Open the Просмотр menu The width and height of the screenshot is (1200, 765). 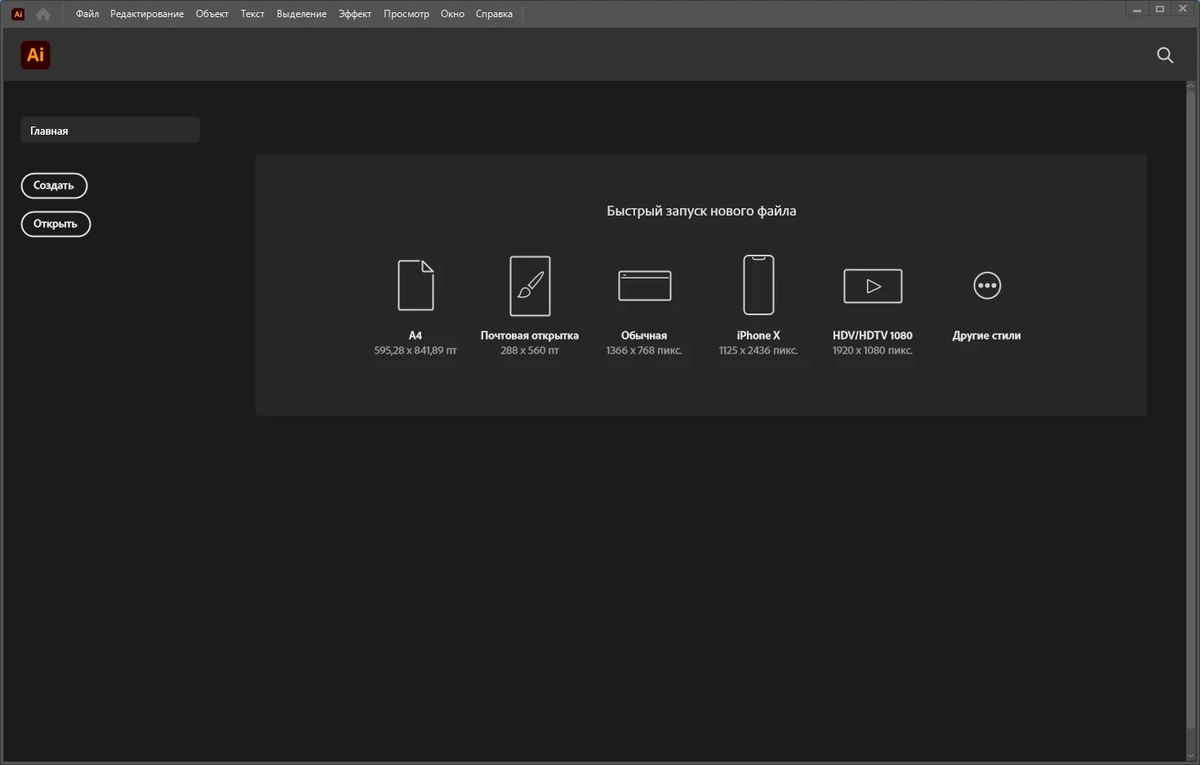click(407, 14)
